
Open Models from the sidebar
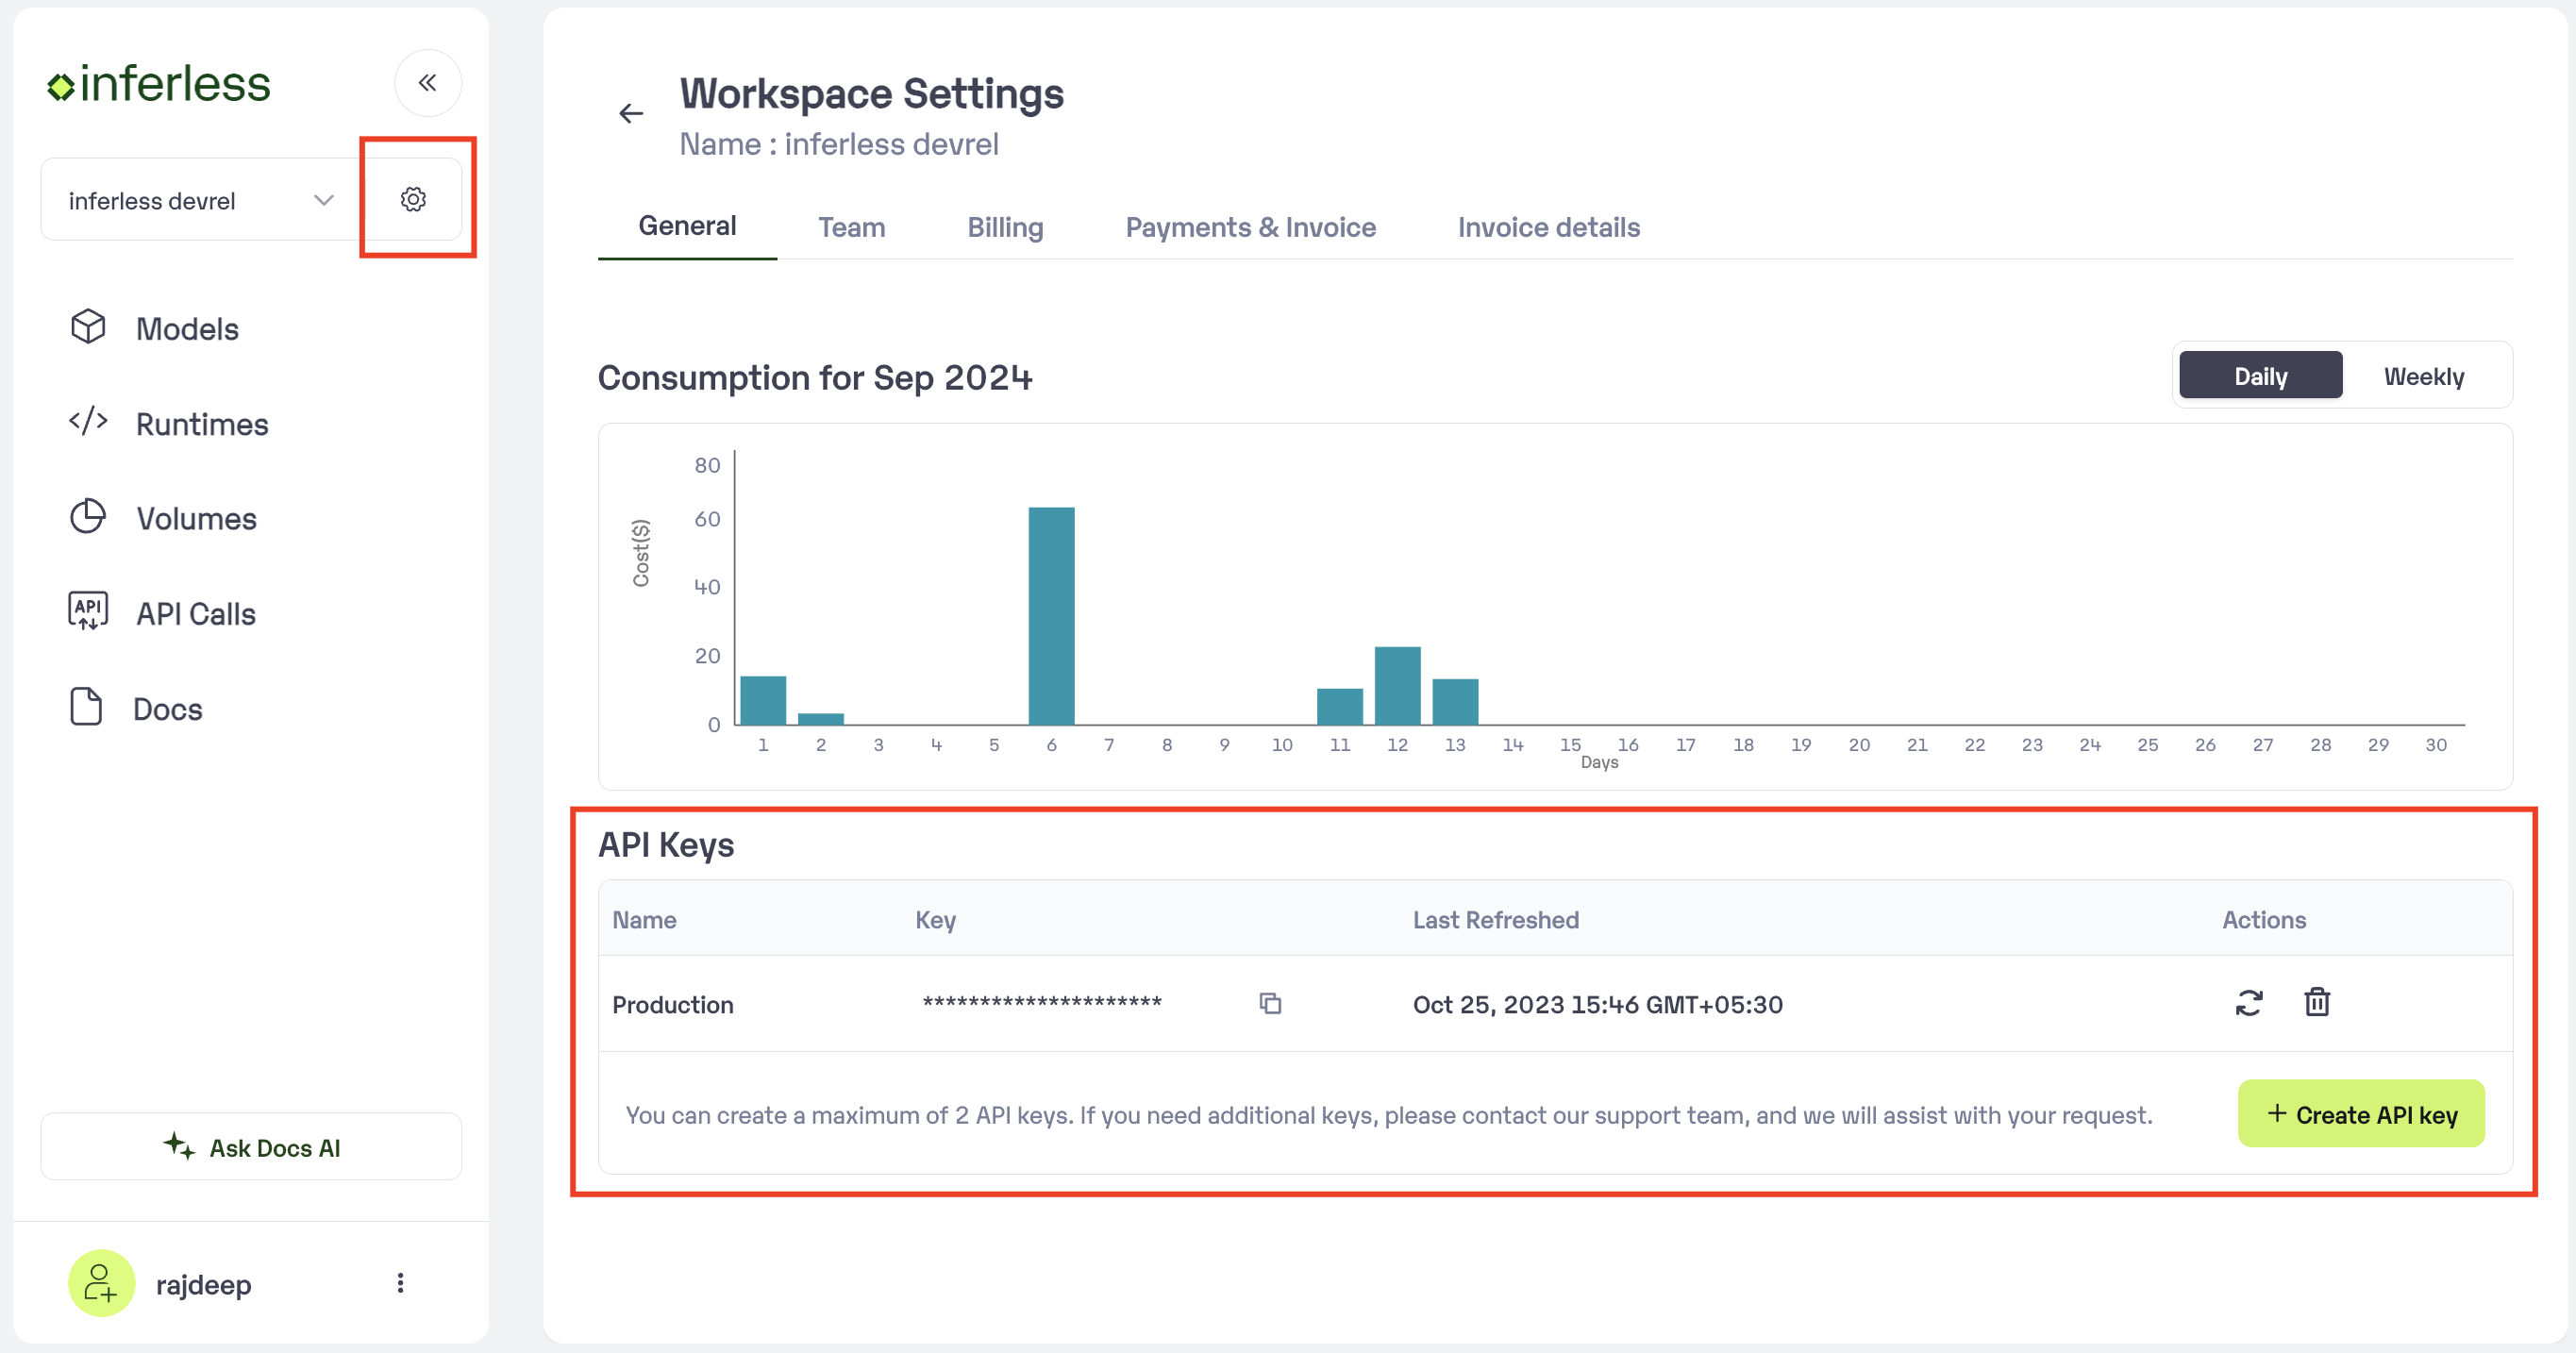[x=186, y=329]
